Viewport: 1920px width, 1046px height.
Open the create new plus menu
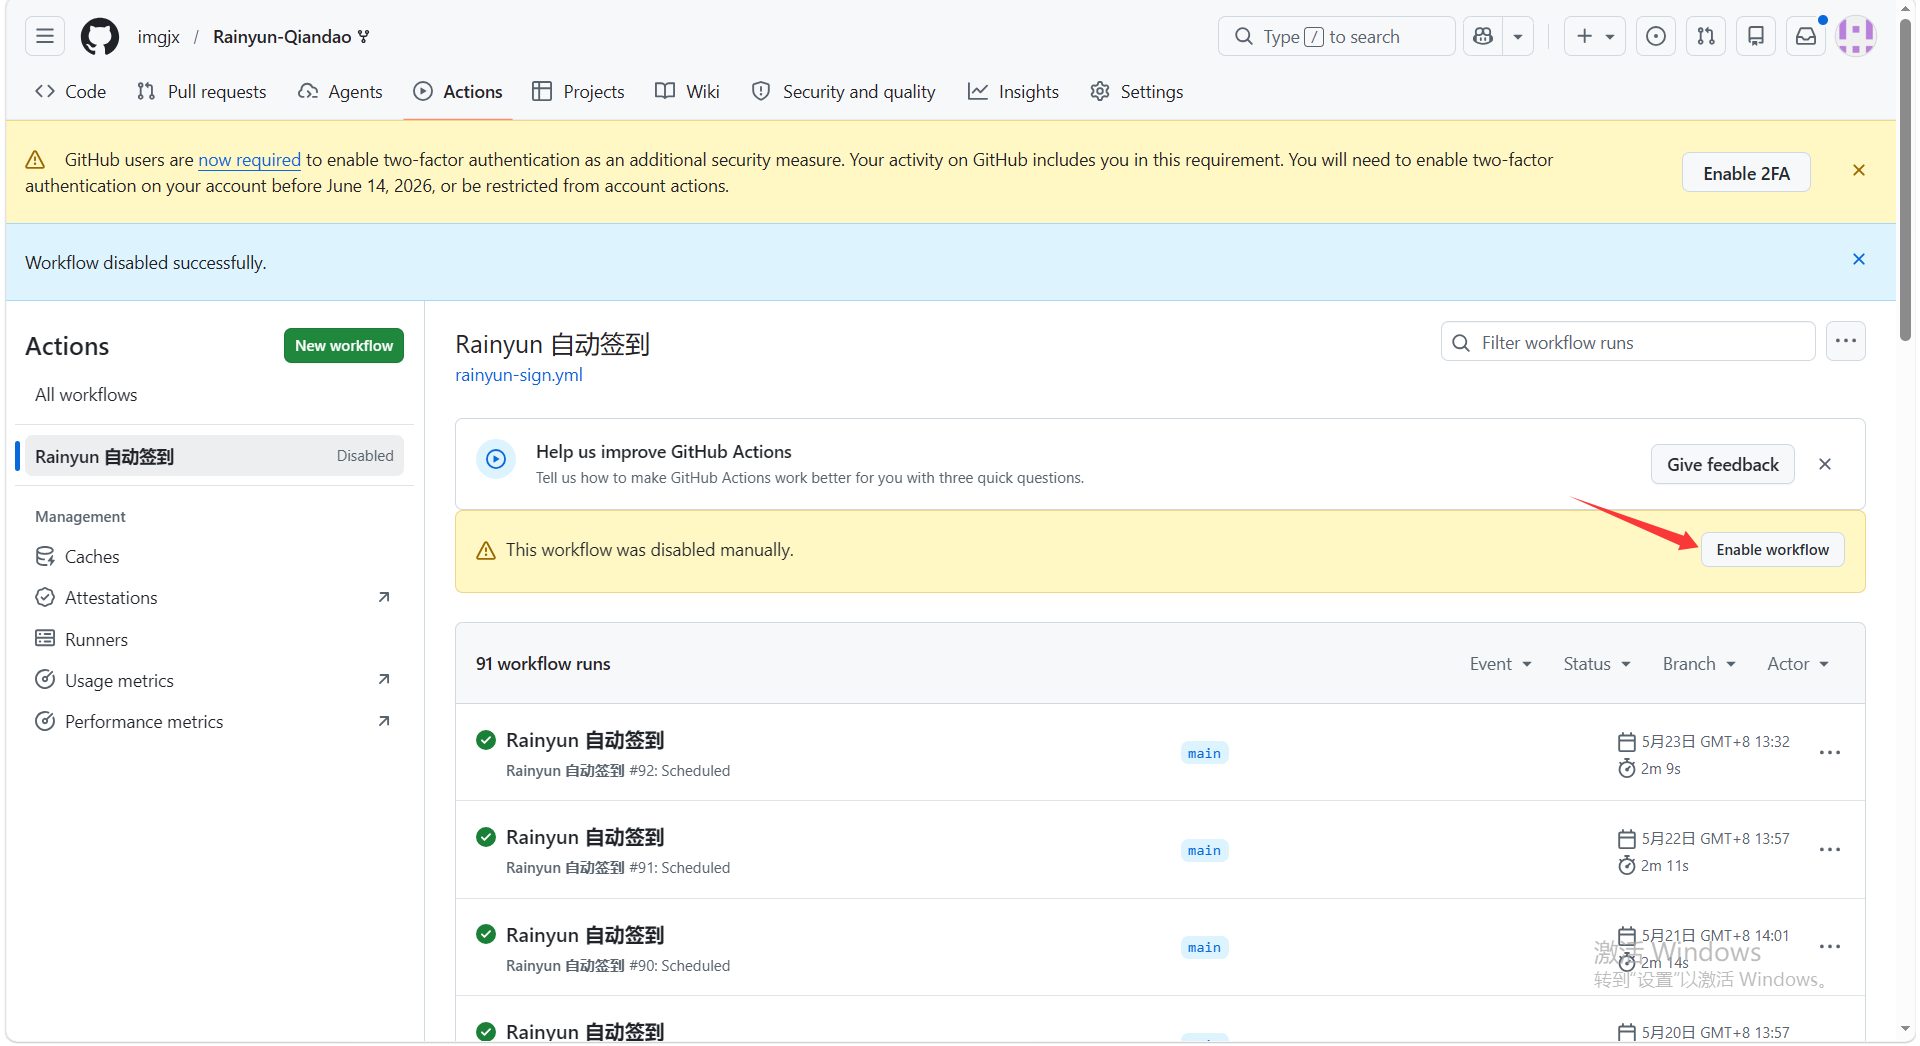(1595, 37)
